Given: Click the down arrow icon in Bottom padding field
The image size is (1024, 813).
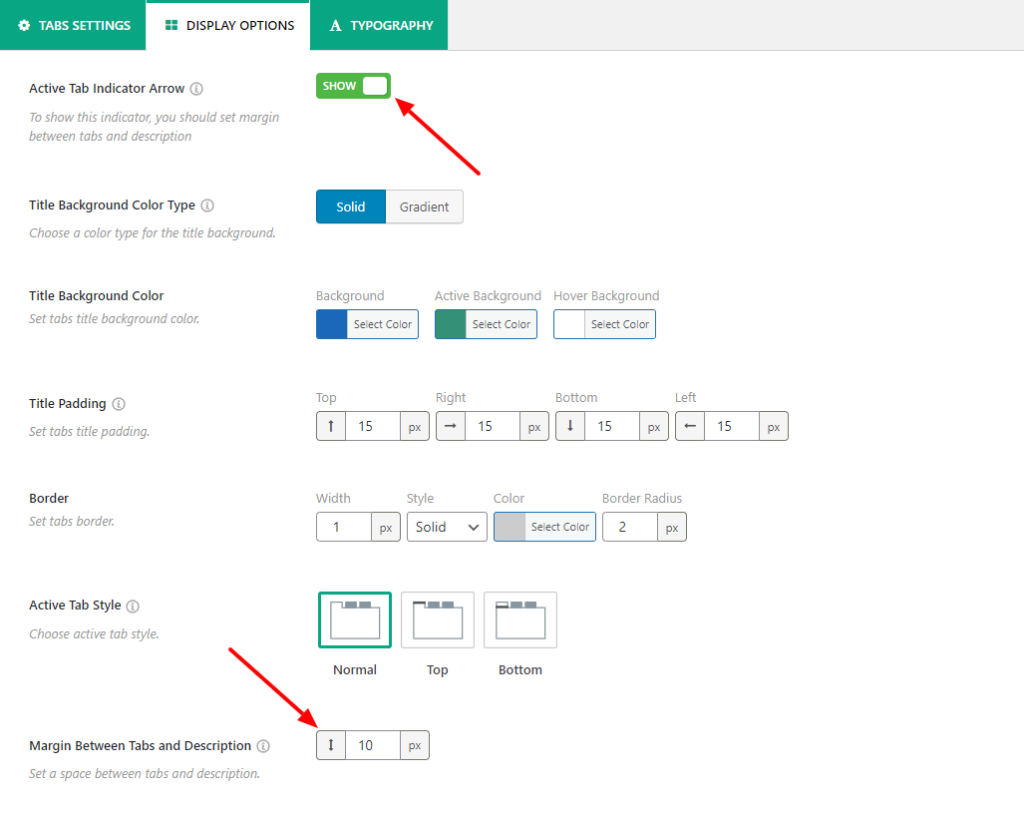Looking at the screenshot, I should (570, 425).
